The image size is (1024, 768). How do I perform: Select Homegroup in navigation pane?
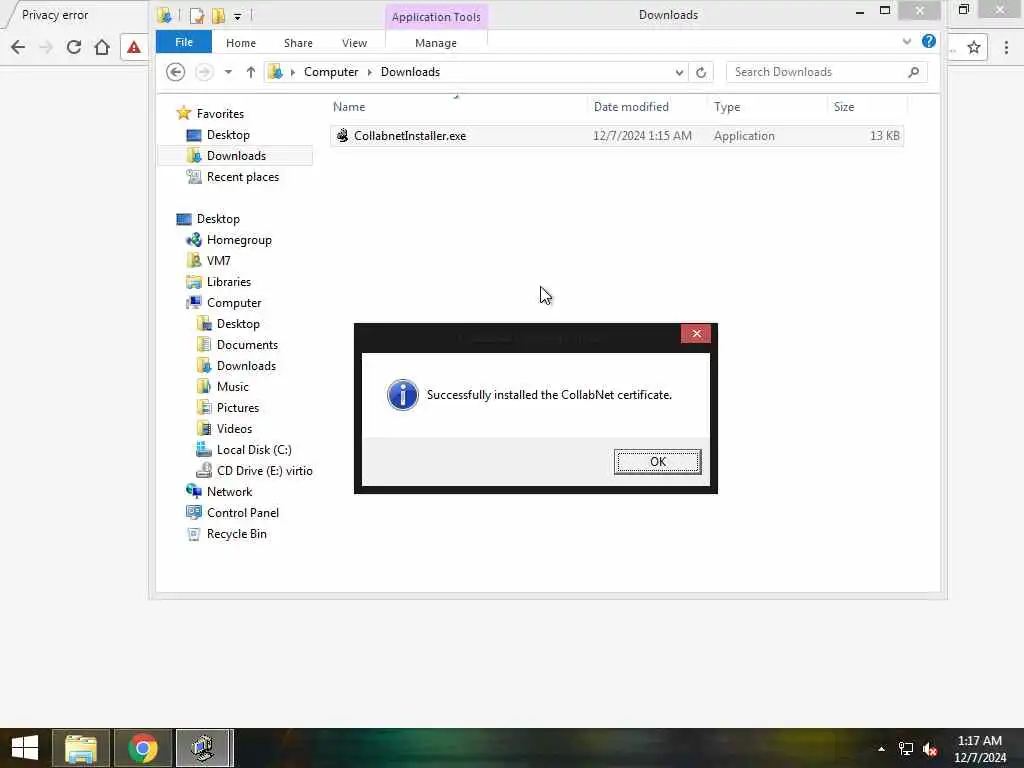click(239, 240)
